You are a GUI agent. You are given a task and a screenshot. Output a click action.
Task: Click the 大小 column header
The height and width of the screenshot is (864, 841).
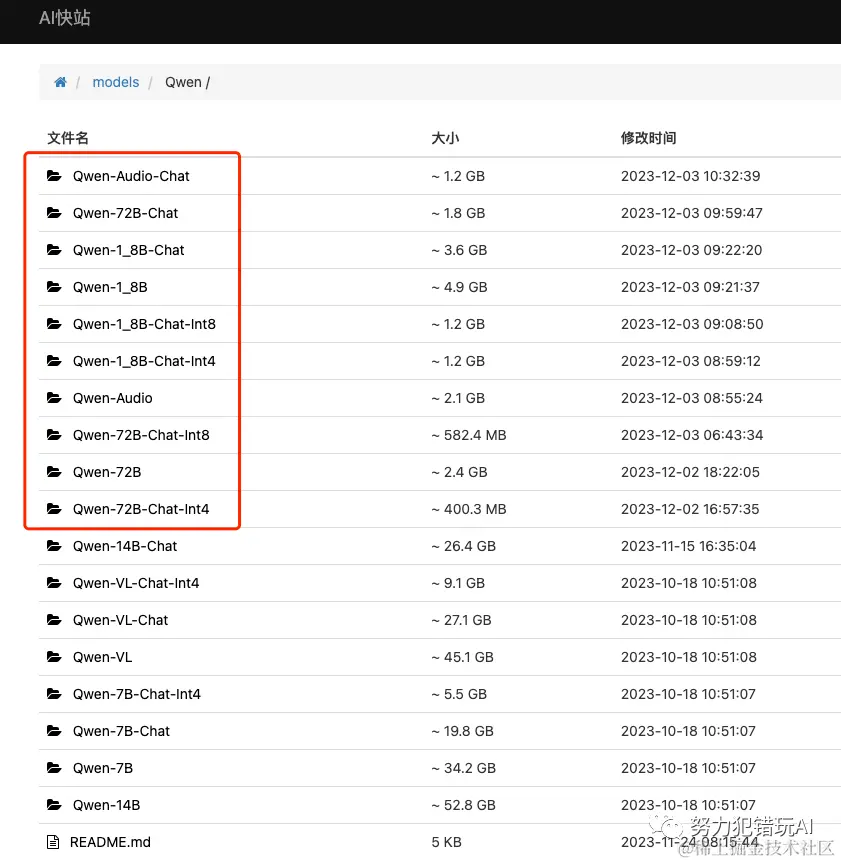(445, 138)
